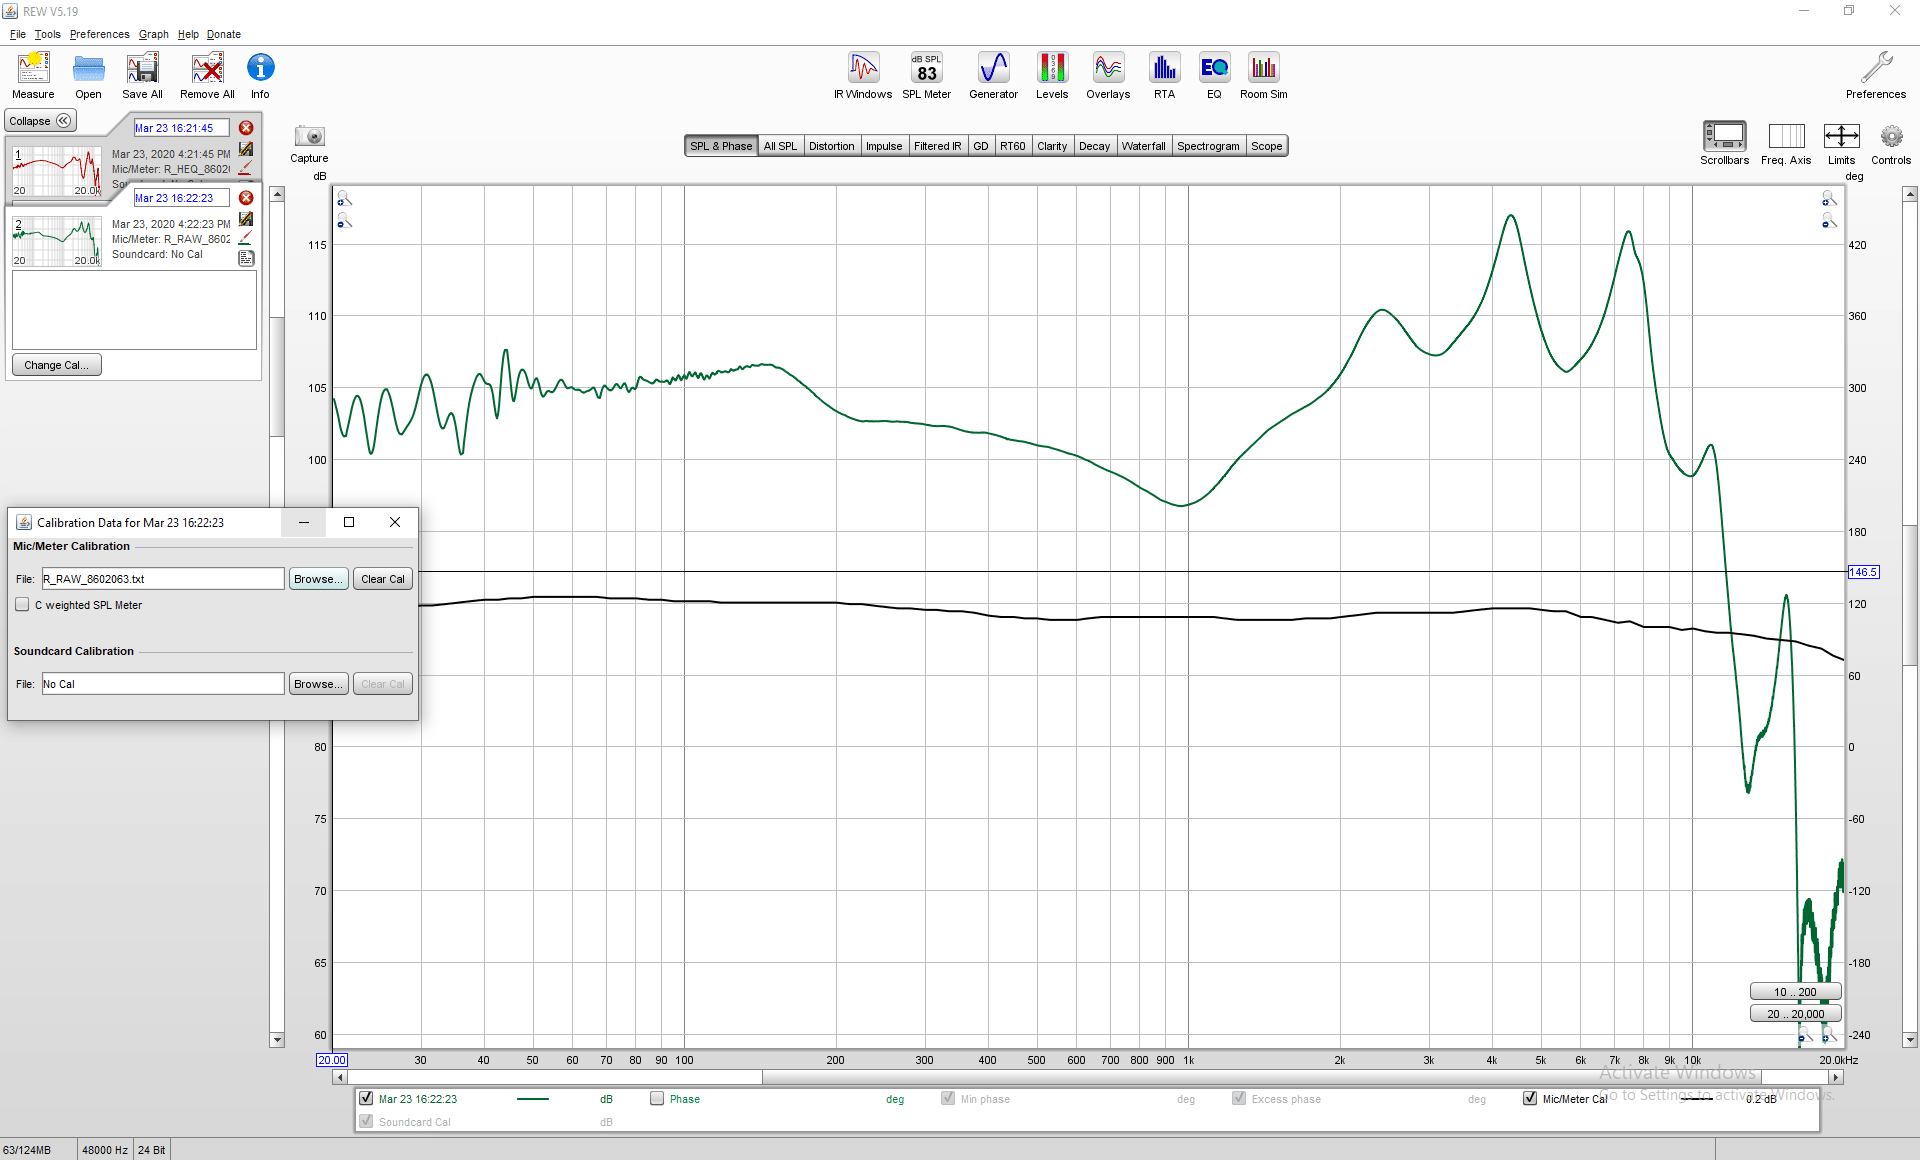Open the graph Limits settings
This screenshot has height=1160, width=1920.
(x=1841, y=143)
